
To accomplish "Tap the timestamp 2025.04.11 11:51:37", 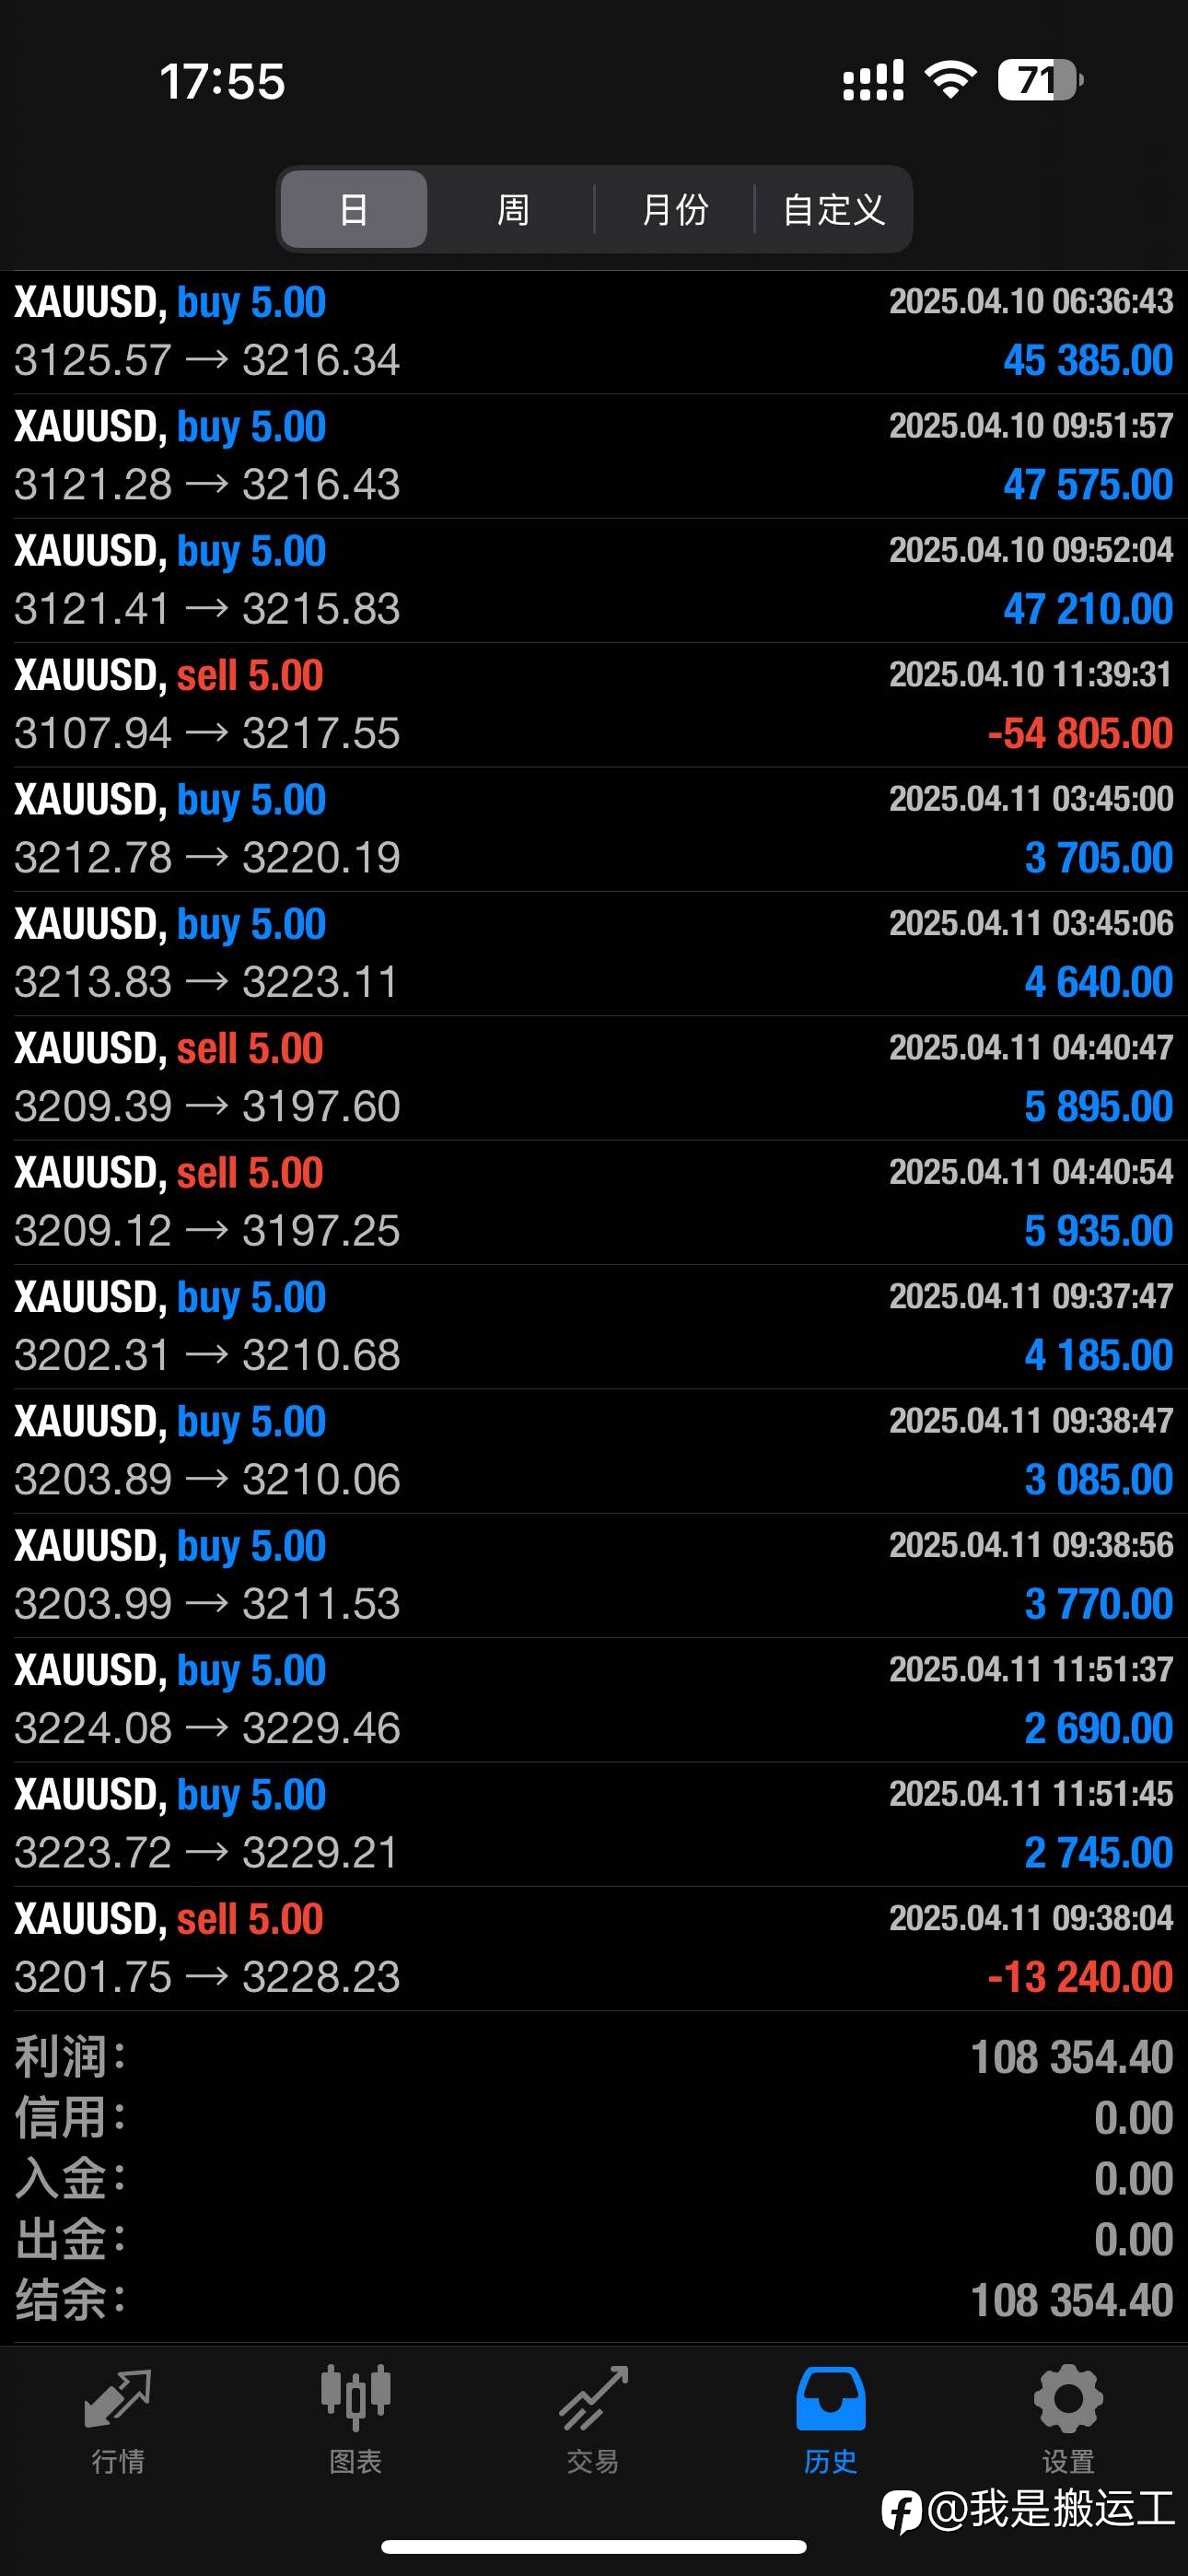I will [x=1031, y=1670].
